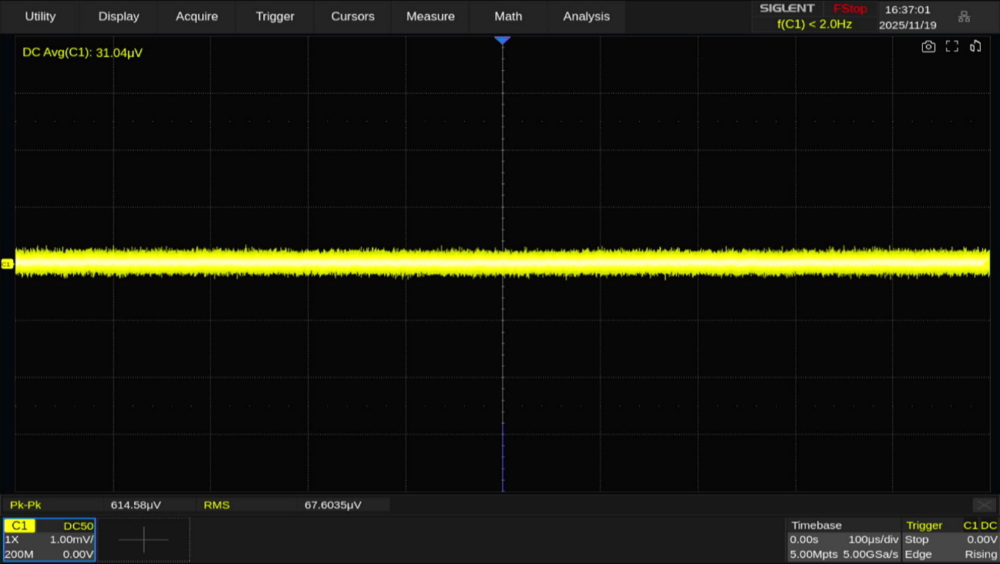Open the Math menu
The height and width of the screenshot is (564, 1000).
[508, 16]
